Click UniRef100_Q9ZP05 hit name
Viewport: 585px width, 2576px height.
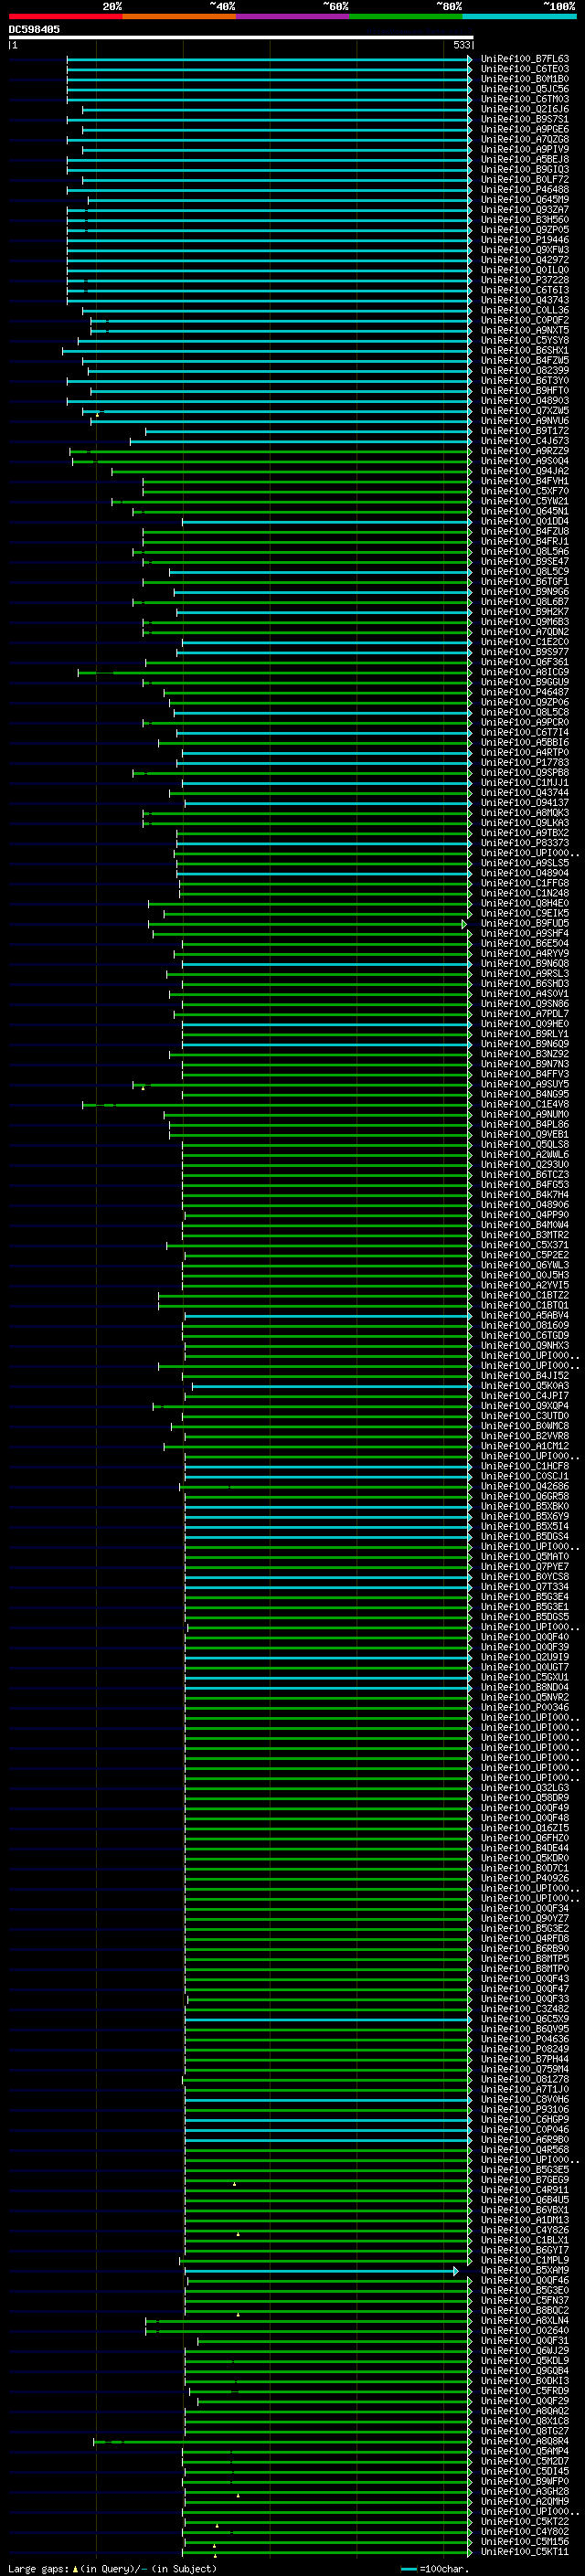coord(525,230)
